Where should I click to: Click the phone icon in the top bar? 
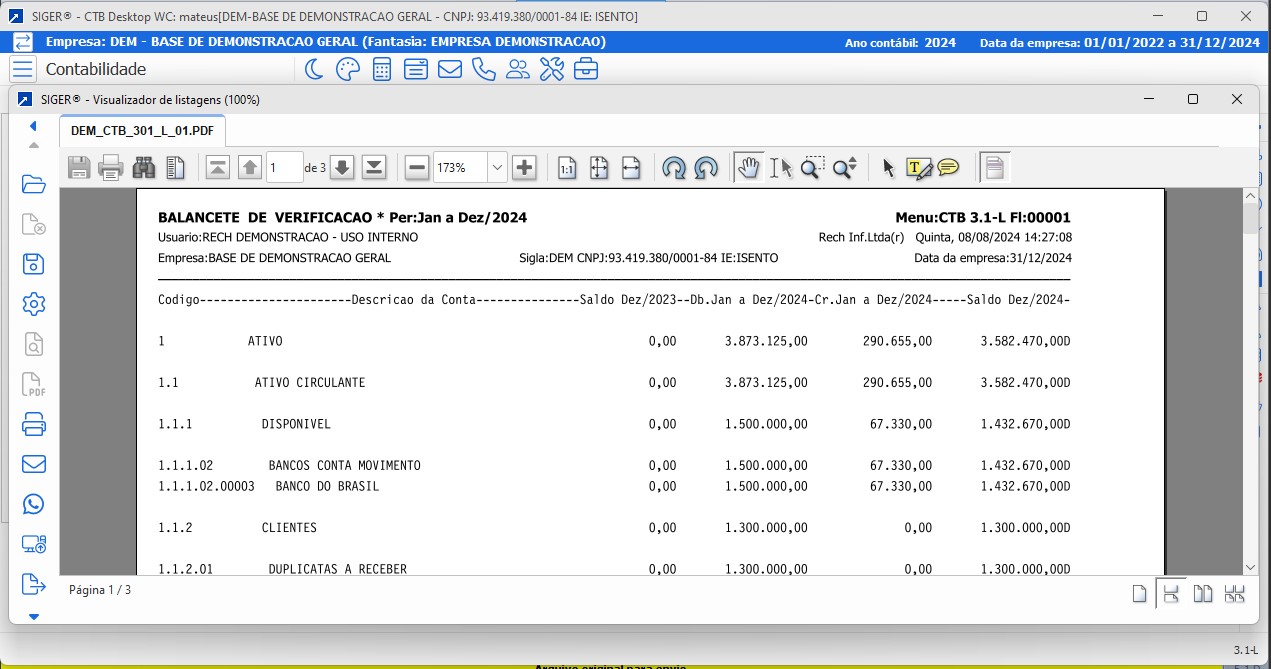click(484, 69)
